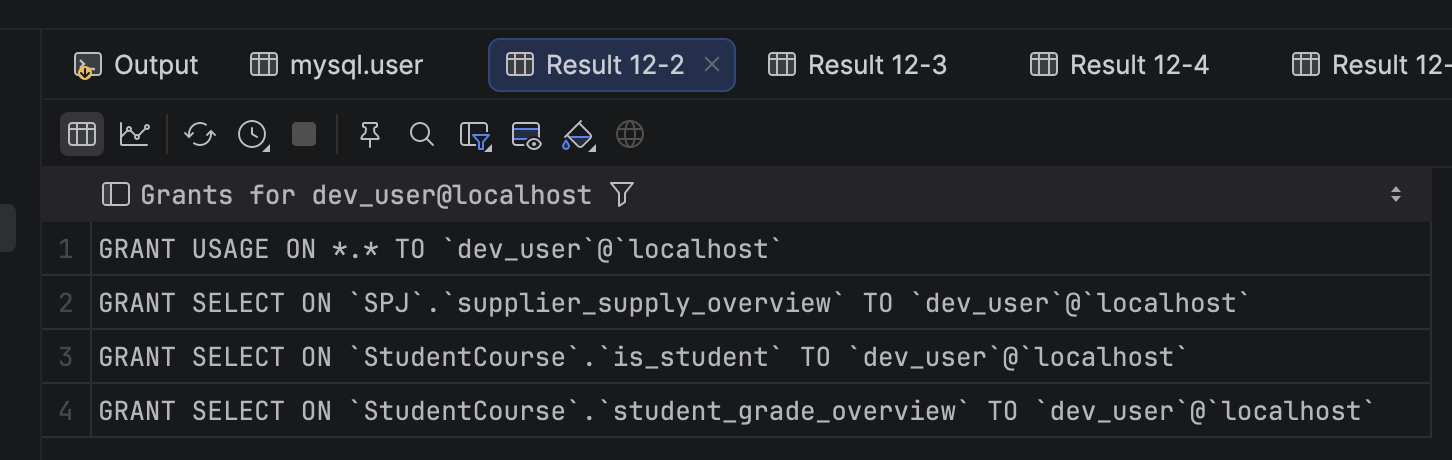Toggle column sort order arrows

(1396, 194)
